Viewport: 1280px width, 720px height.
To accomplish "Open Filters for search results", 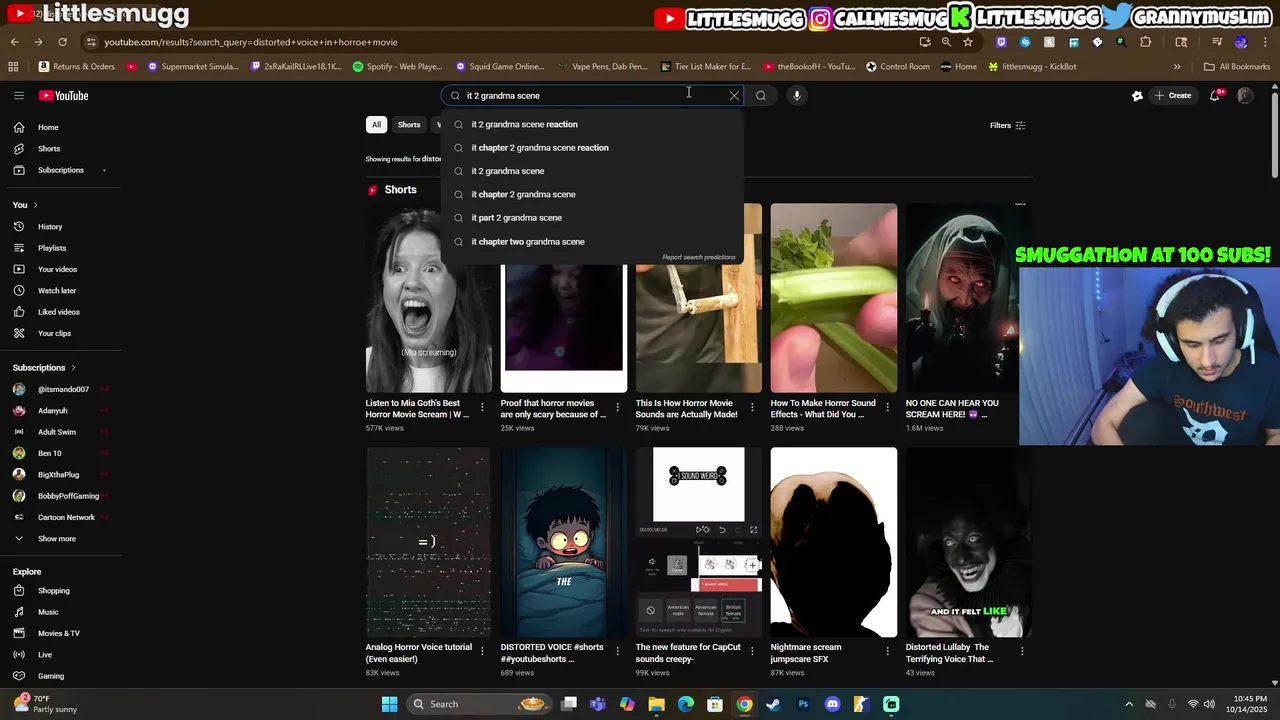I will 1008,125.
